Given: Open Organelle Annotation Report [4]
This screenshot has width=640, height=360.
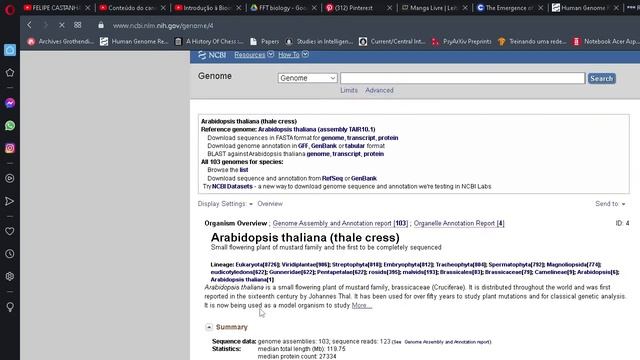Looking at the screenshot, I should tap(459, 223).
